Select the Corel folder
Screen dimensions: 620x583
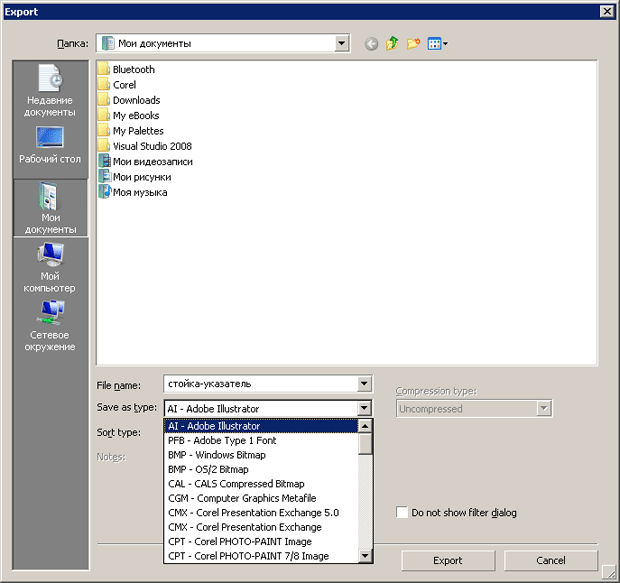(x=117, y=85)
